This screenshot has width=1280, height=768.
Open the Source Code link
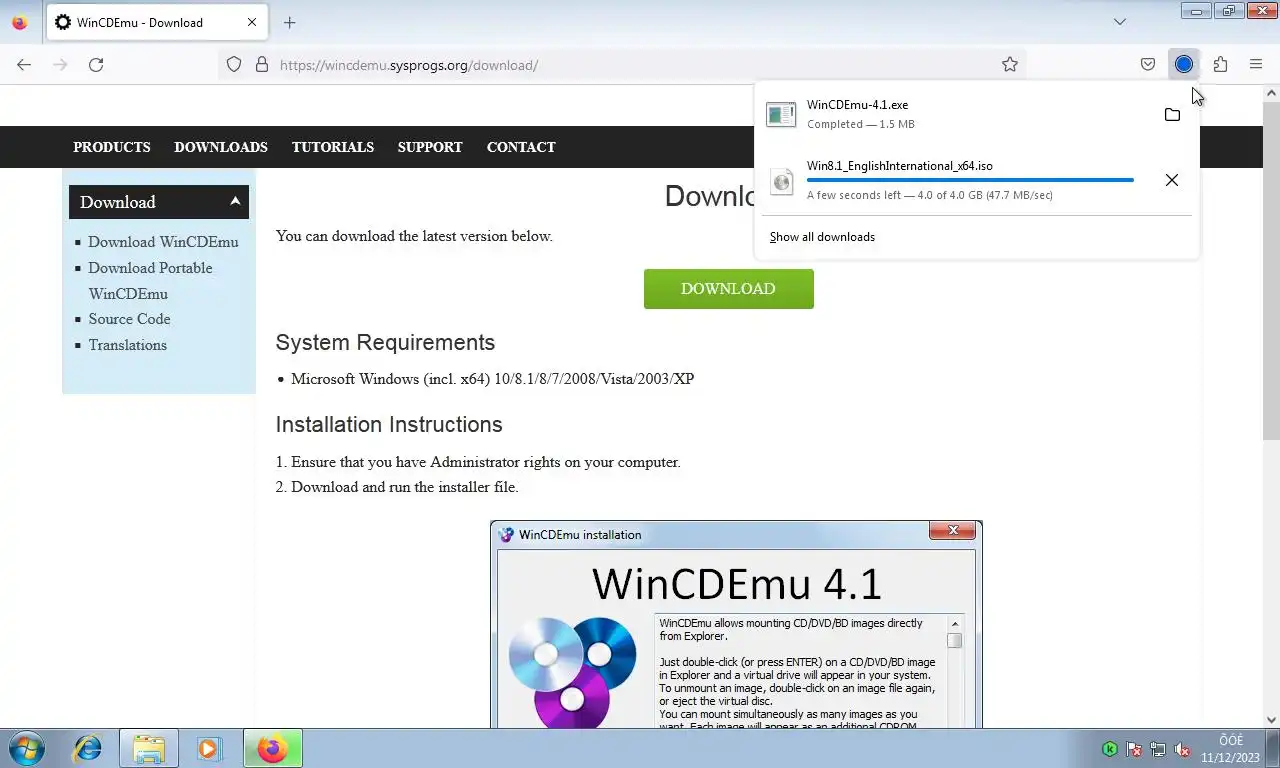coord(129,319)
